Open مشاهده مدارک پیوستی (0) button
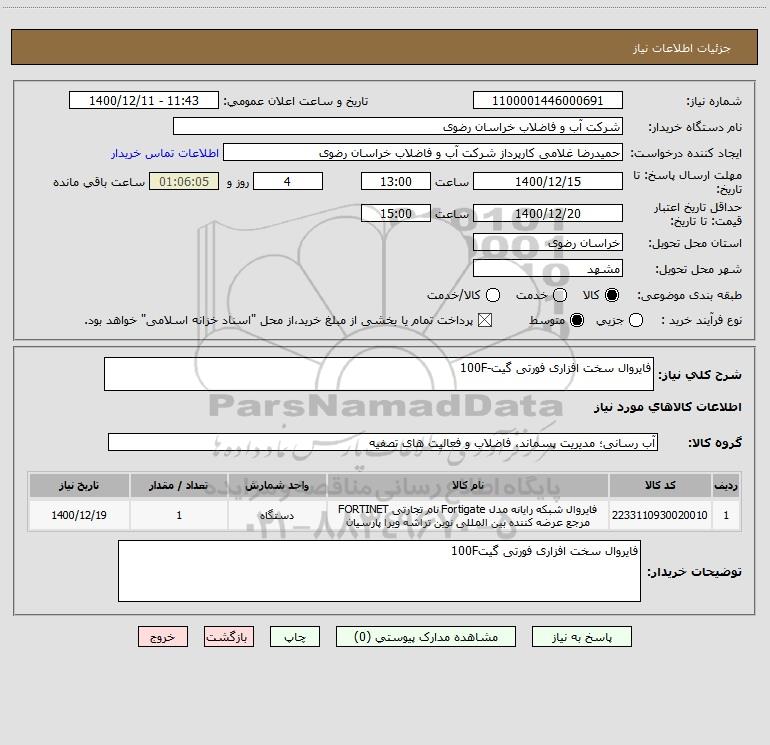The image size is (770, 745). point(426,636)
